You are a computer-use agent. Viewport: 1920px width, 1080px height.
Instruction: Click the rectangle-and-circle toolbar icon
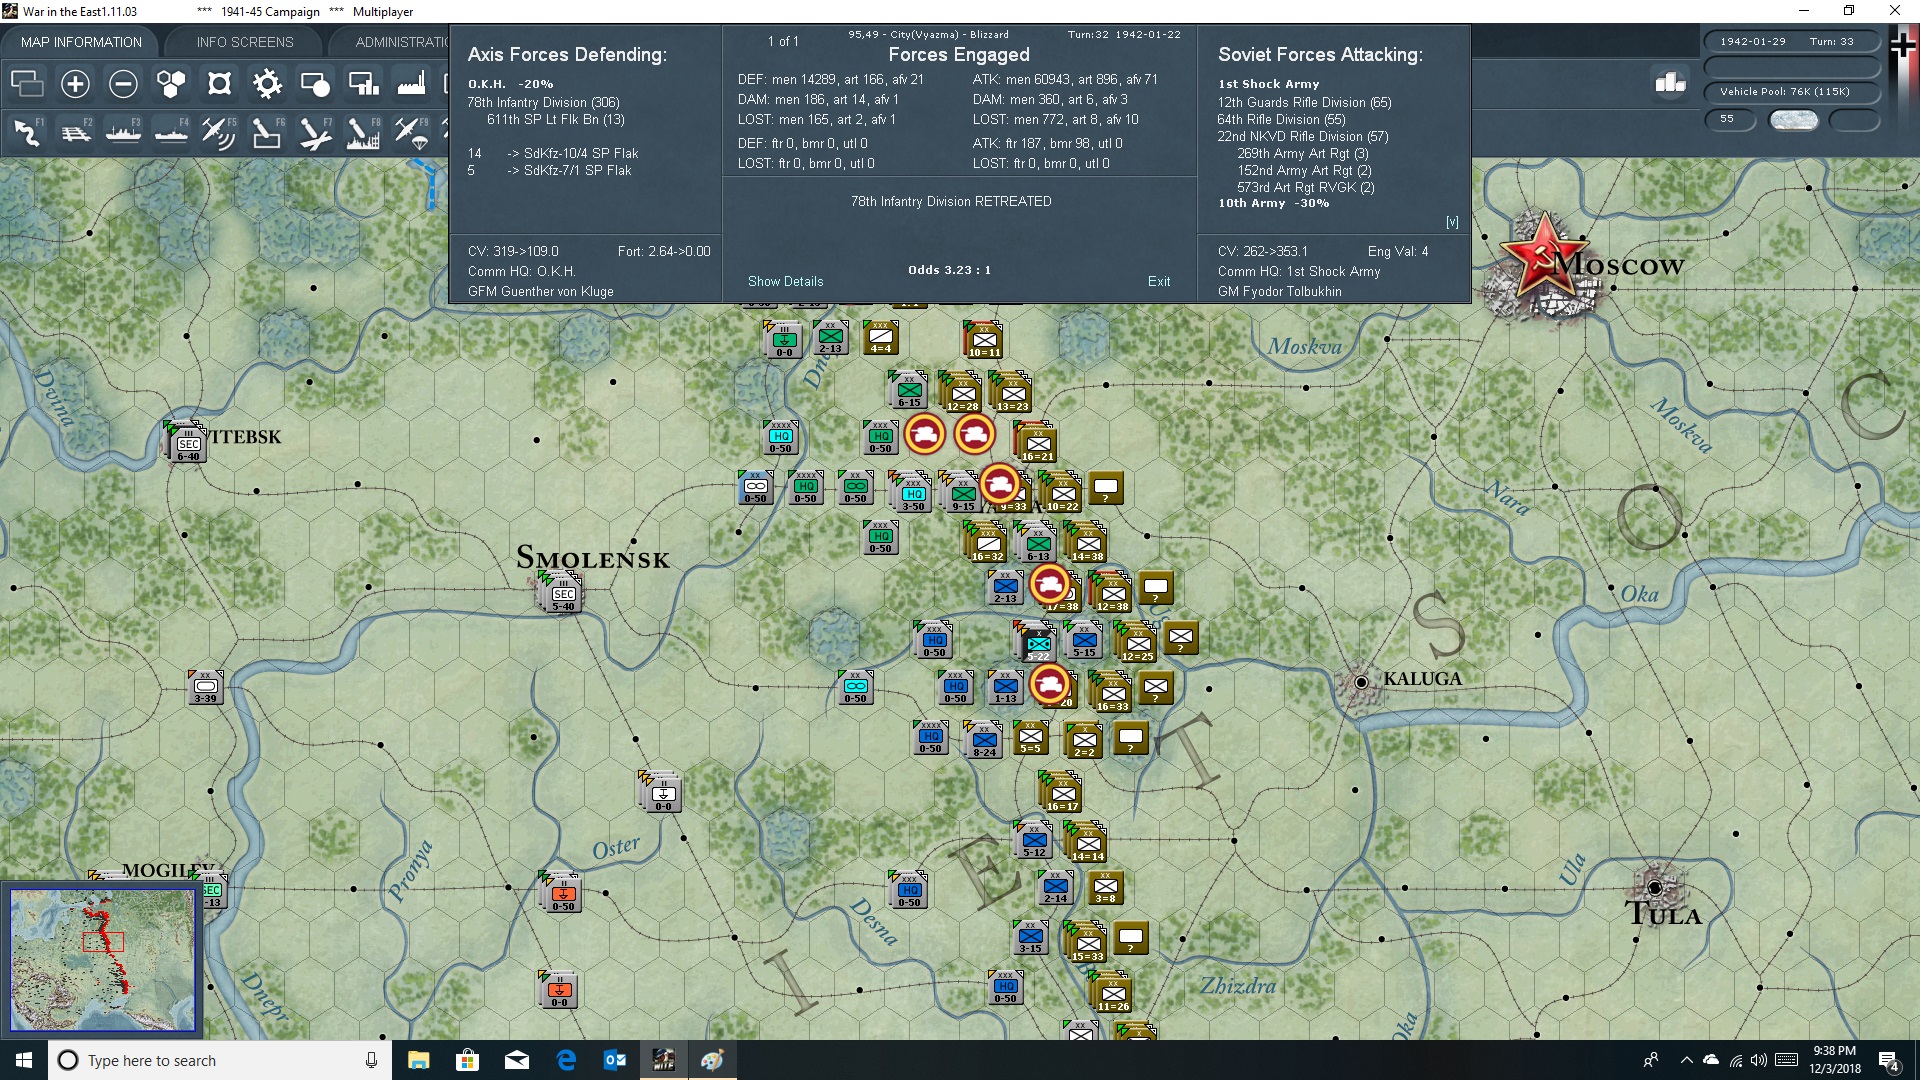(x=315, y=84)
